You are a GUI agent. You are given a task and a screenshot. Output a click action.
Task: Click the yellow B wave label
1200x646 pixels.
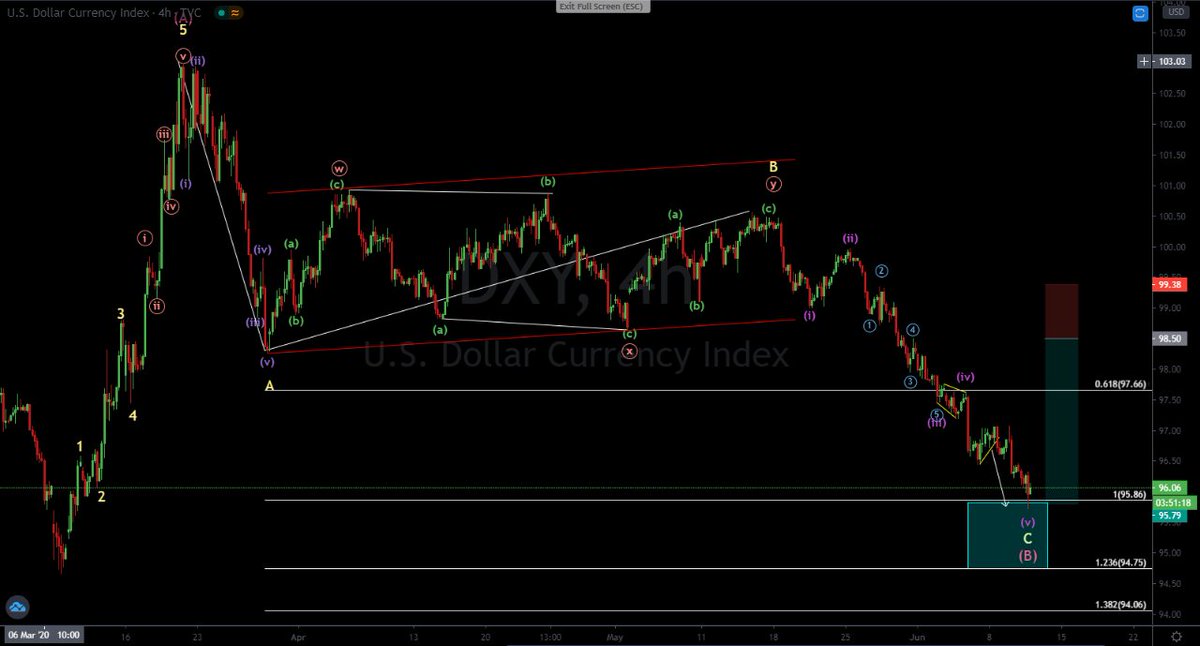773,166
